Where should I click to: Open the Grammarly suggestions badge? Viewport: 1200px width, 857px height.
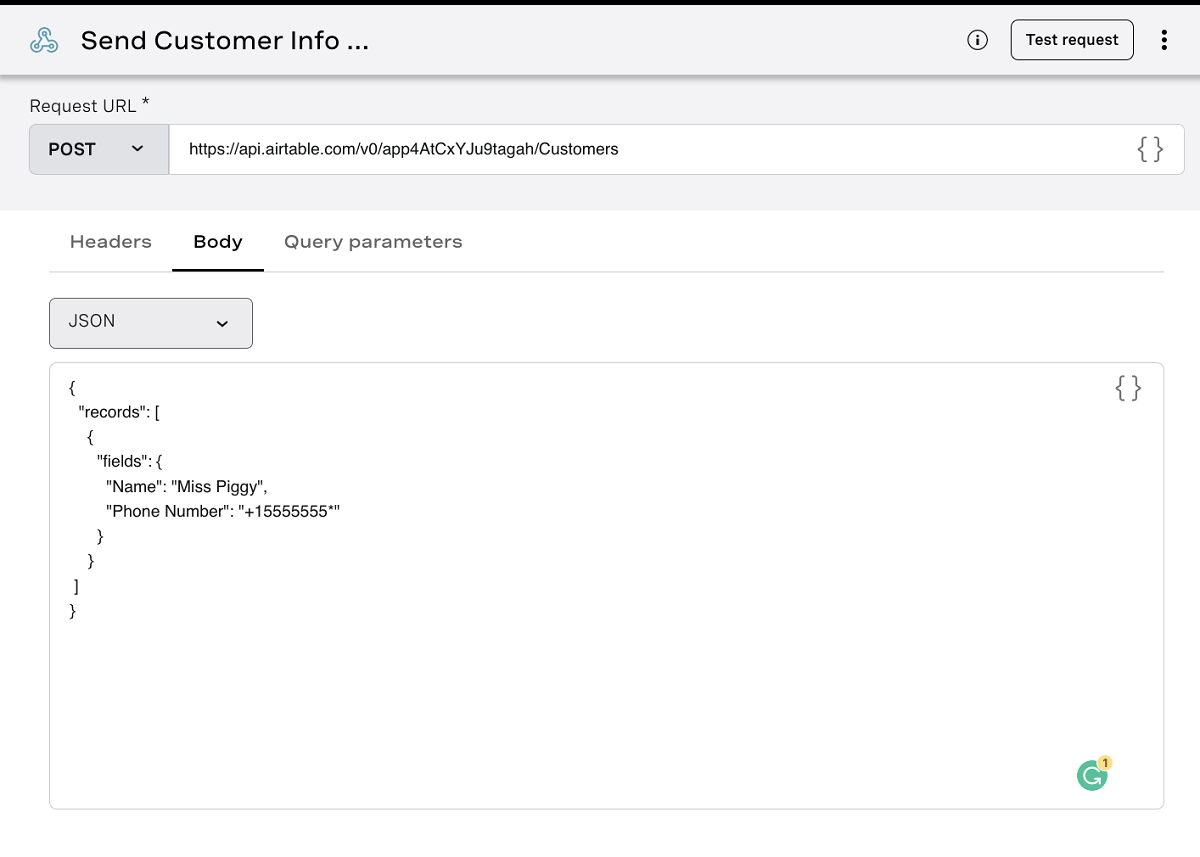1094,774
